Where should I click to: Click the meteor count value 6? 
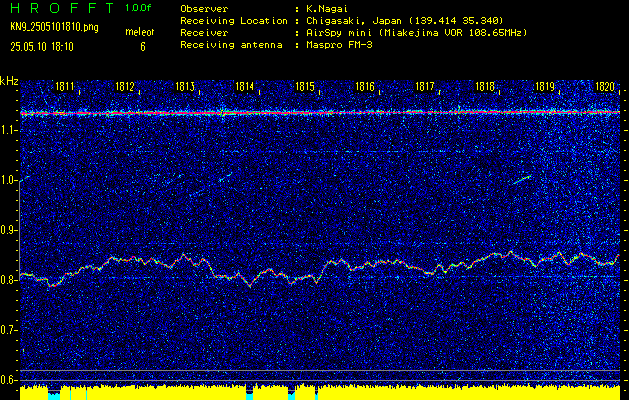tap(143, 47)
